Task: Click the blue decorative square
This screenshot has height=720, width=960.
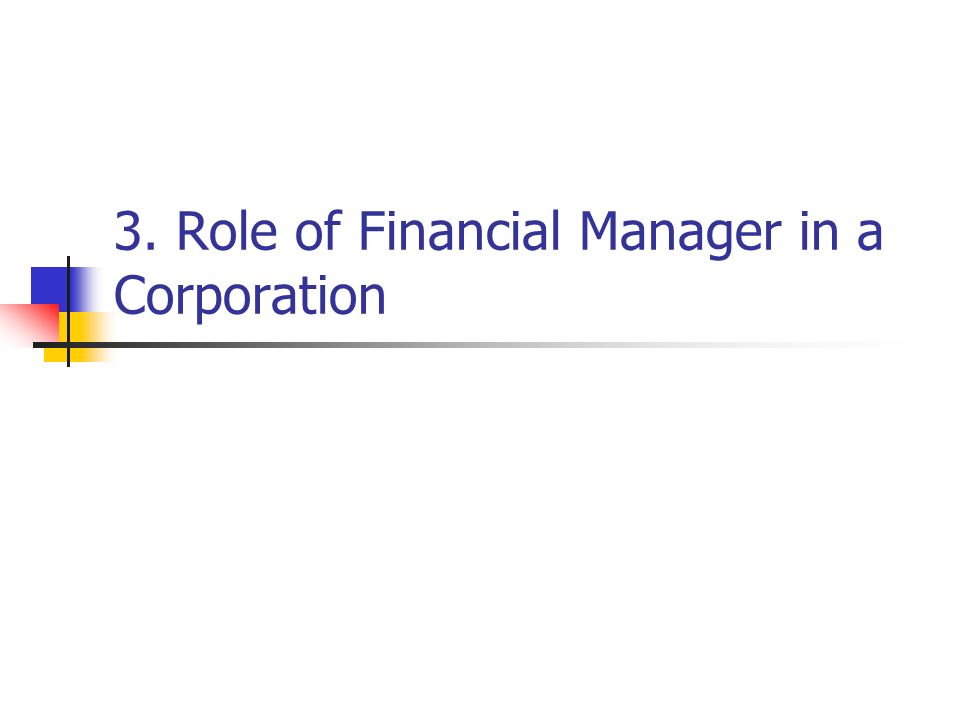Action: [x=52, y=287]
